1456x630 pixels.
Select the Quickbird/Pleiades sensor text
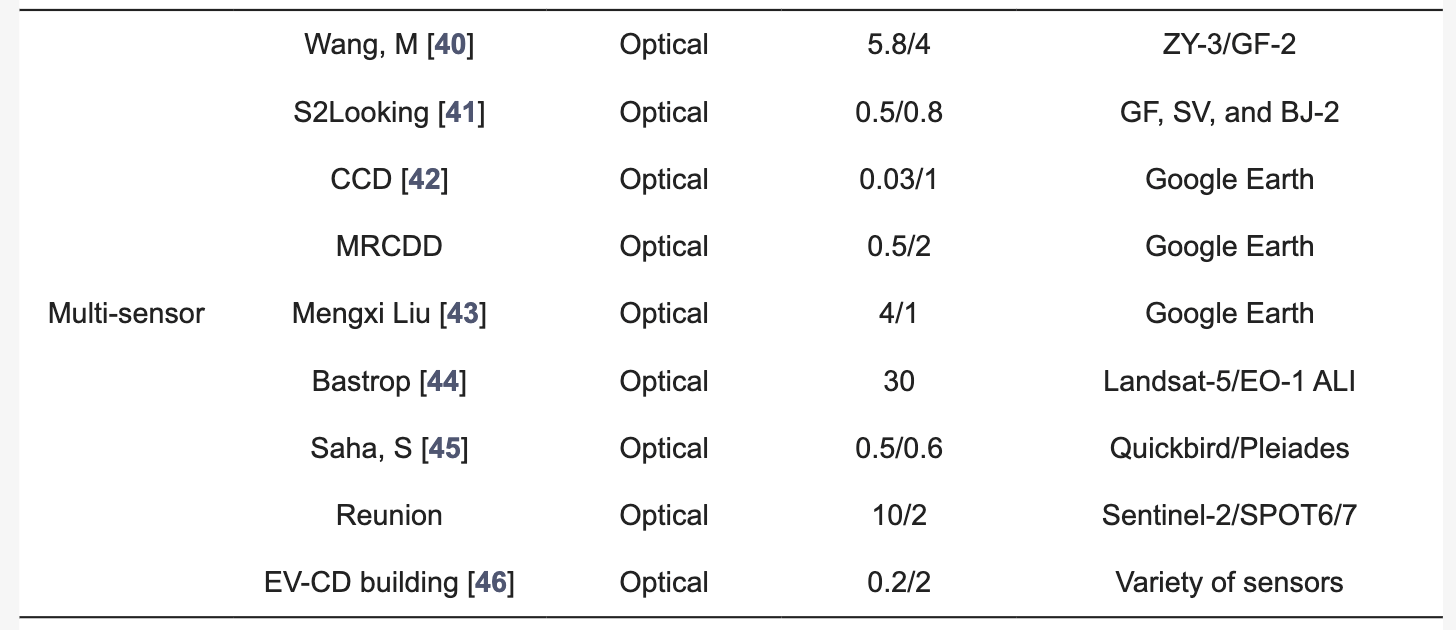(1229, 448)
